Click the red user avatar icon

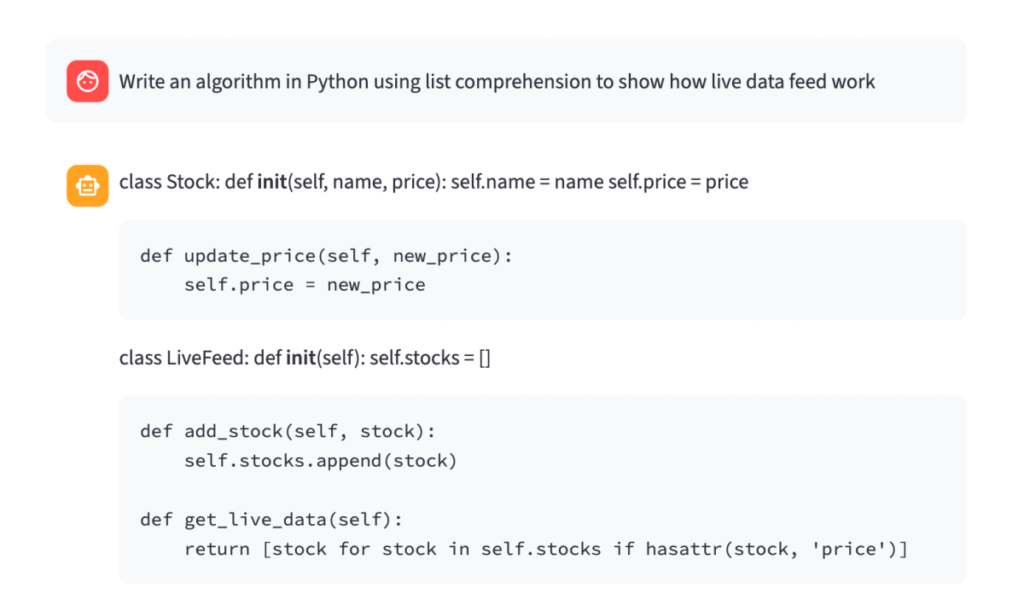coord(87,81)
